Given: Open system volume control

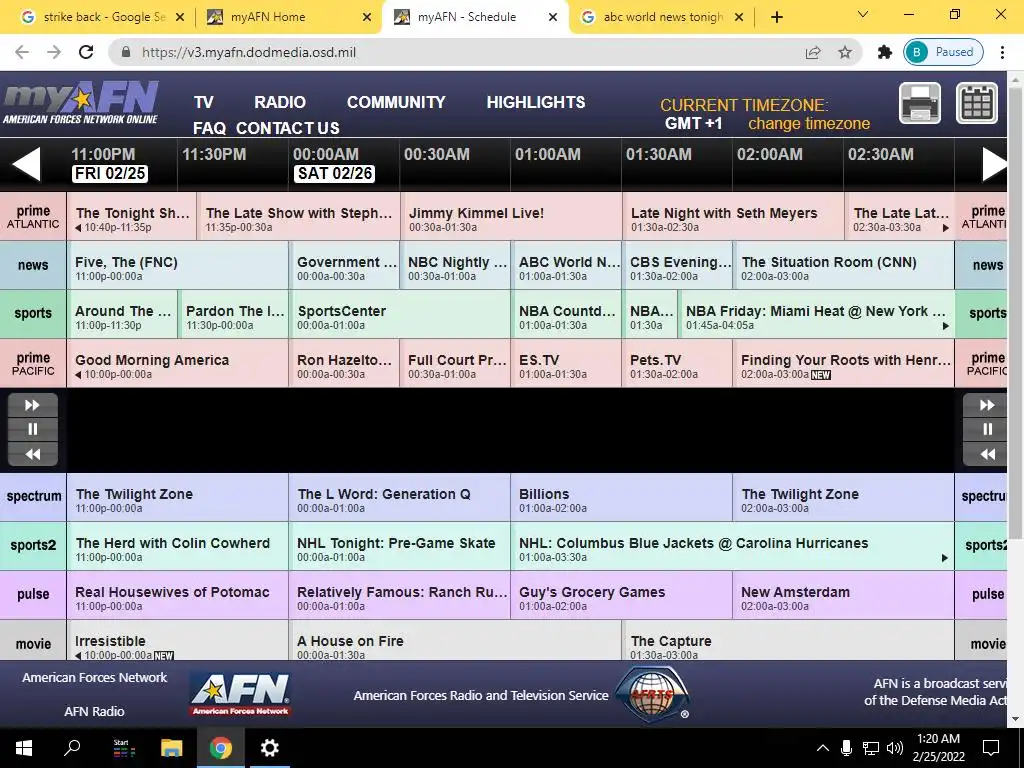Looking at the screenshot, I should pyautogui.click(x=895, y=748).
